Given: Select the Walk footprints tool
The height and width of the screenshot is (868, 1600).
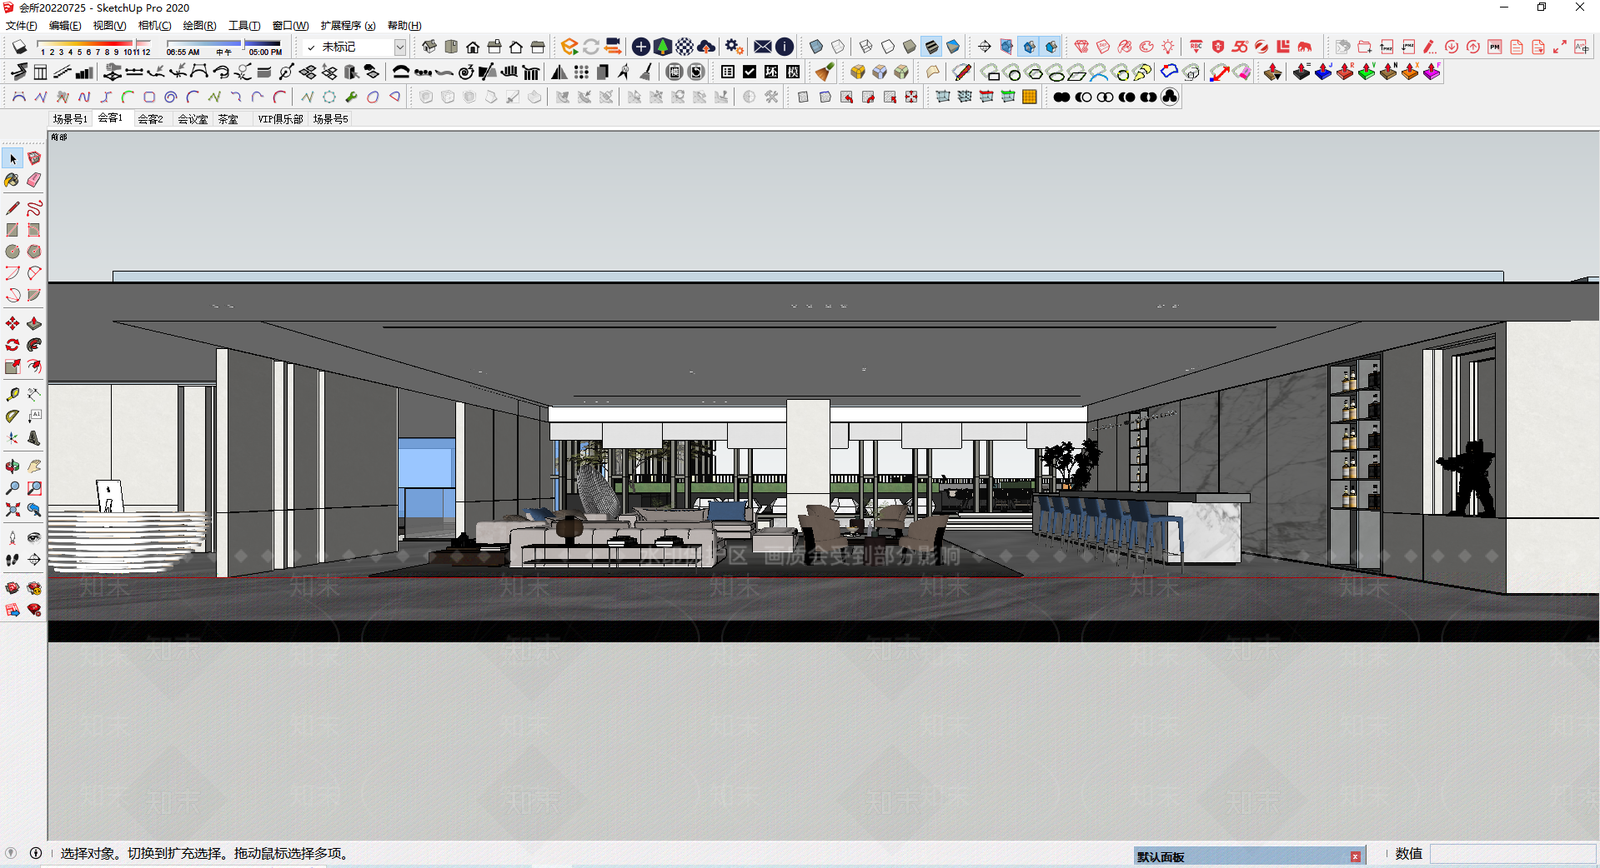Looking at the screenshot, I should 12,560.
